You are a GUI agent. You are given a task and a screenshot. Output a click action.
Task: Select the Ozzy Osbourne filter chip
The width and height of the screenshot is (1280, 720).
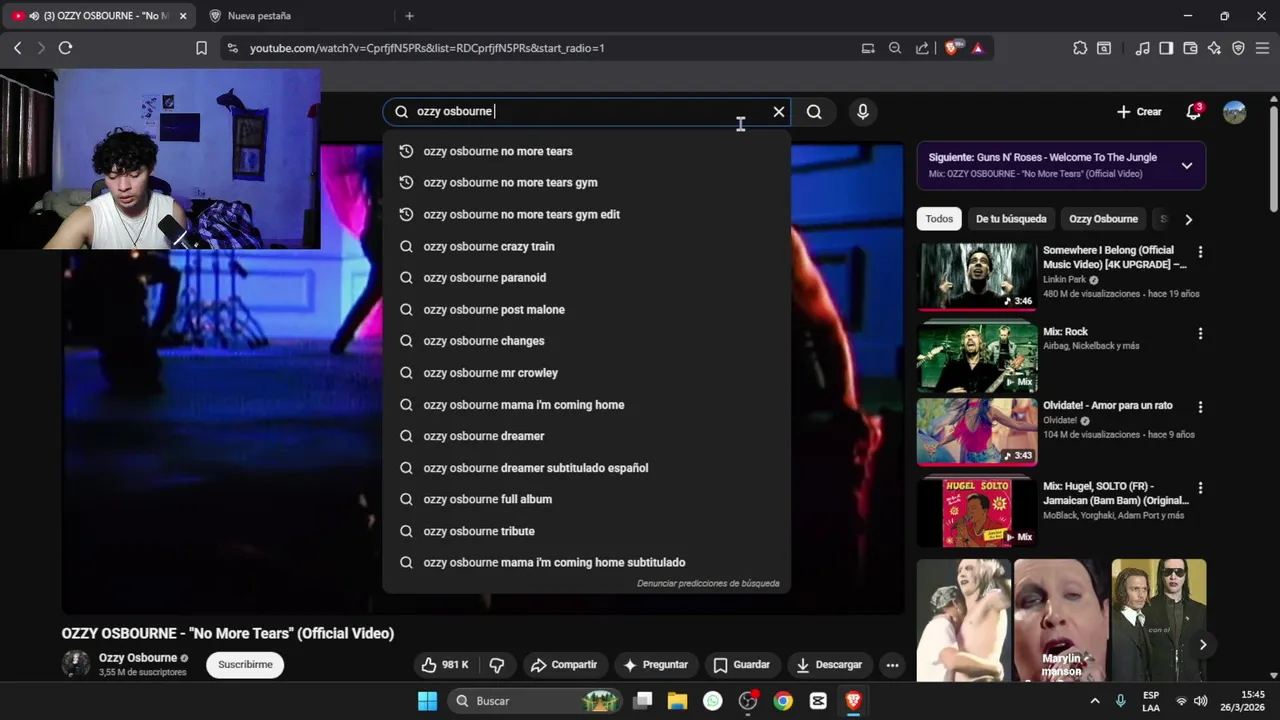point(1103,219)
